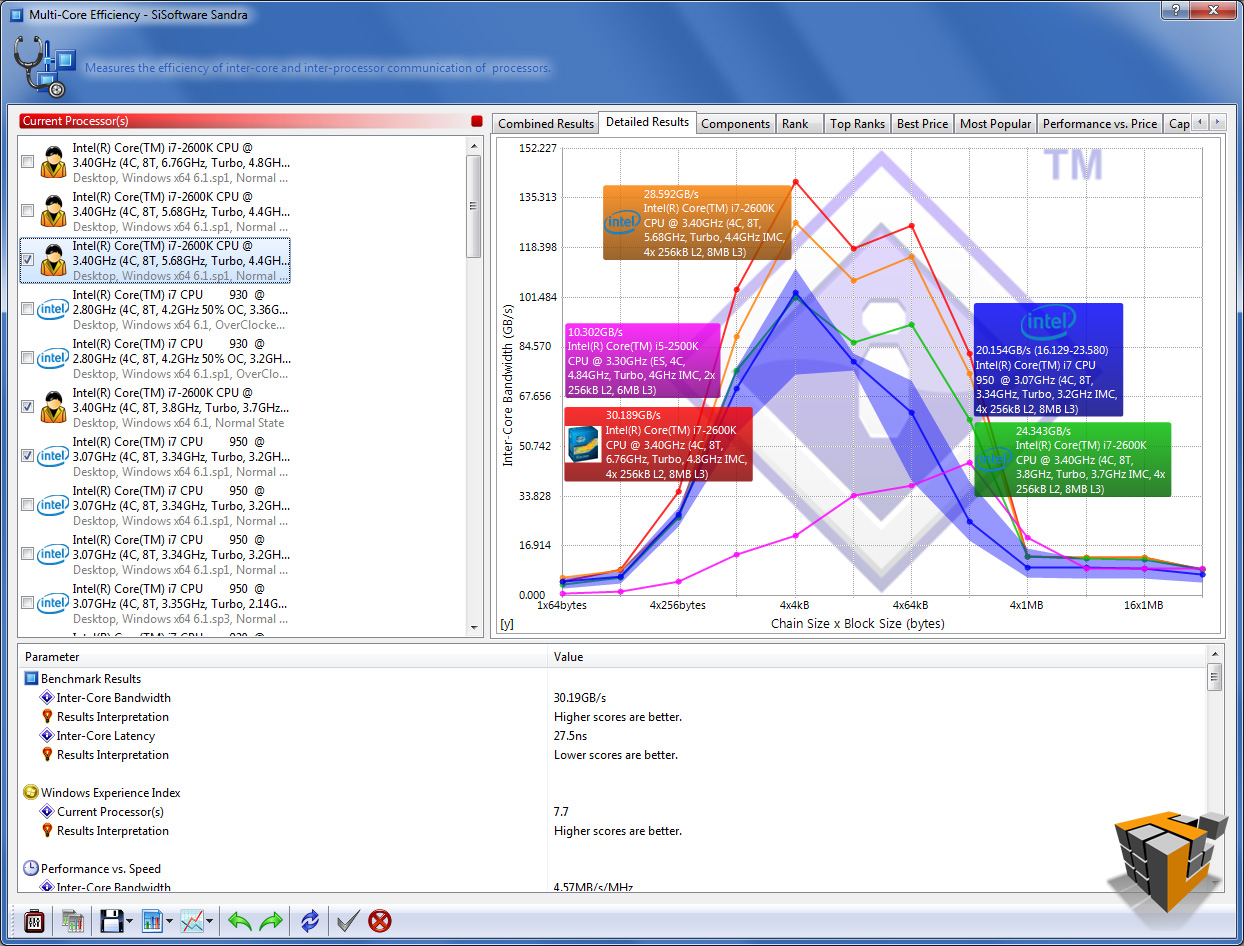Image resolution: width=1244 pixels, height=946 pixels.
Task: Click the results pane scroll-up arrow
Action: coord(1215,656)
